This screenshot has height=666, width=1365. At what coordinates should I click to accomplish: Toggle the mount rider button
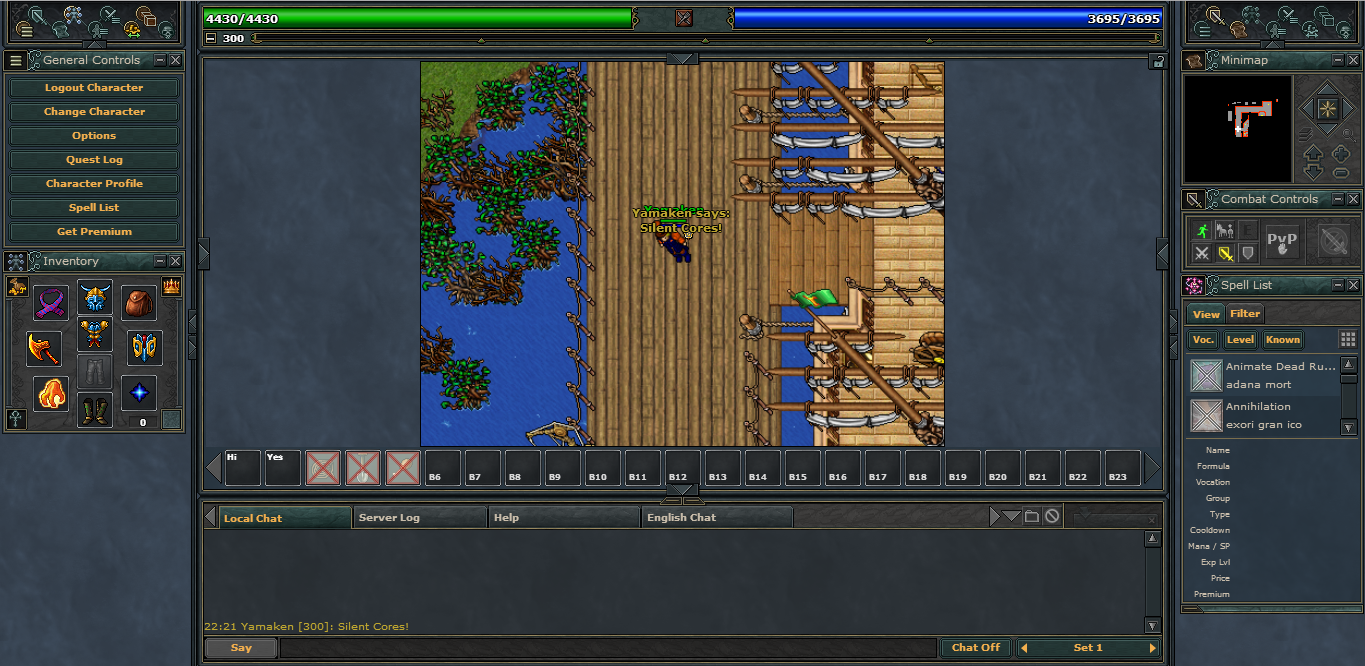[x=1225, y=230]
